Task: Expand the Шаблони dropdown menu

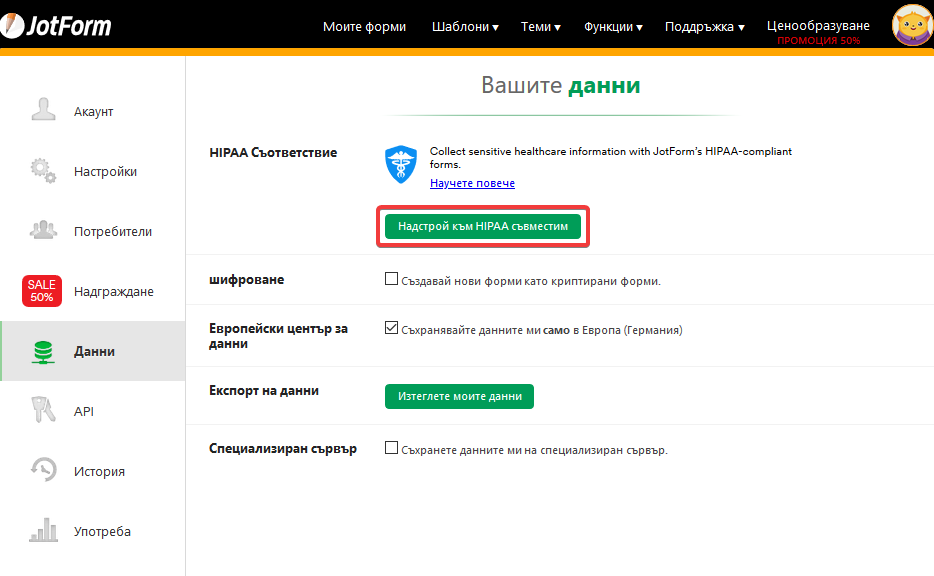Action: pyautogui.click(x=465, y=27)
